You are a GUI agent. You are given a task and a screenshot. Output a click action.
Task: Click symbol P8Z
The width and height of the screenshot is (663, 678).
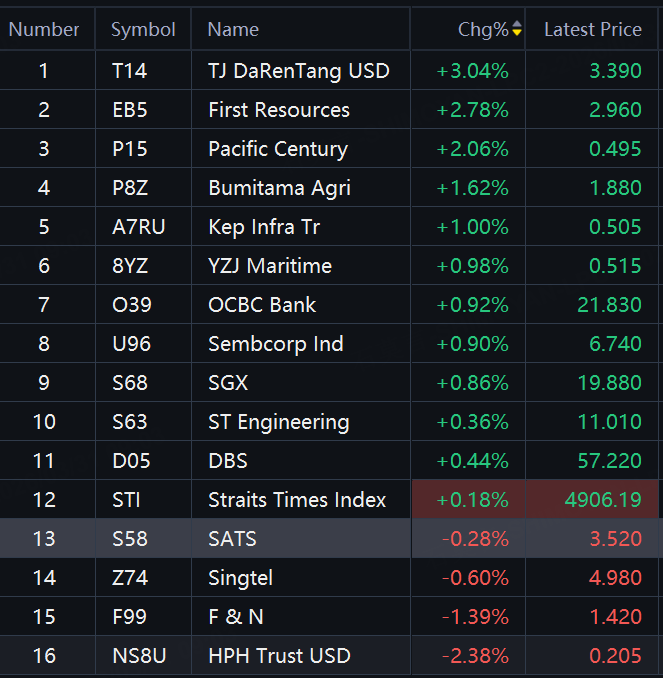(130, 188)
